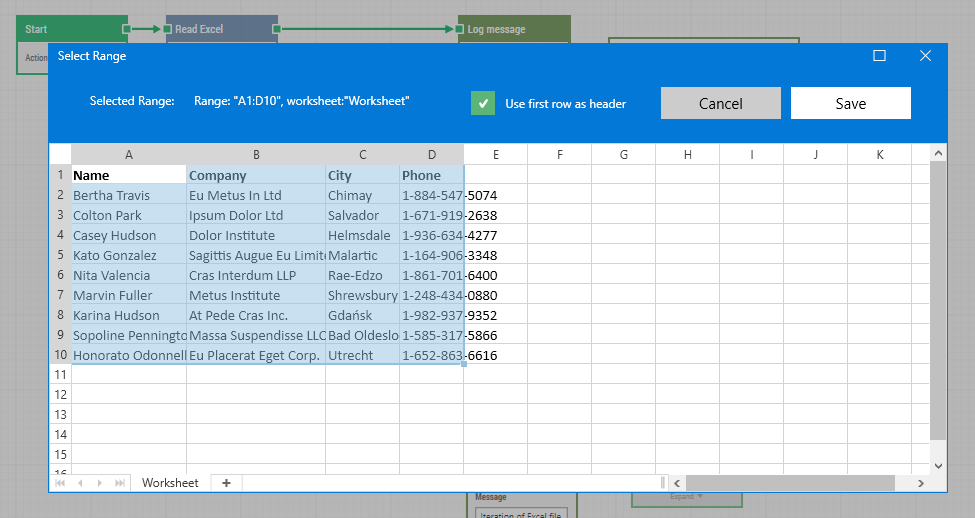
Task: Select the Dolor Institute cell
Action: tap(256, 235)
